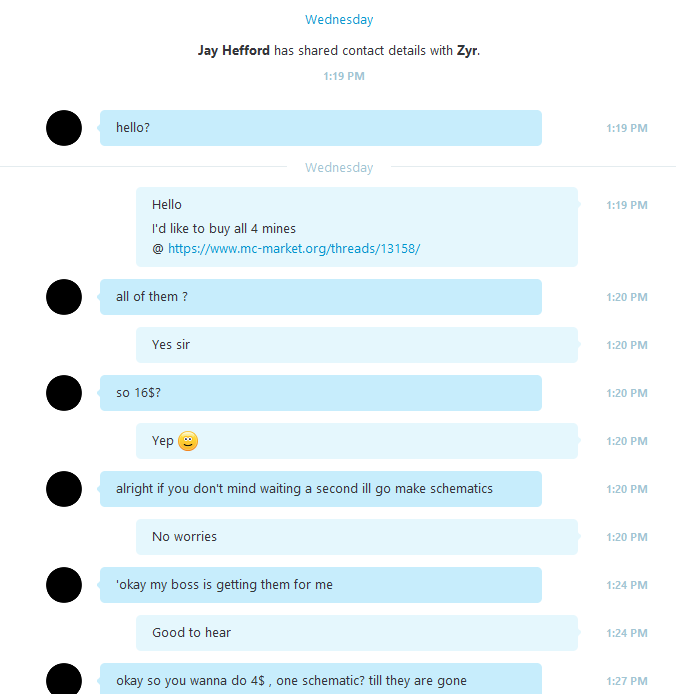Image resolution: width=676 pixels, height=697 pixels.
Task: Click the blue Wednesday date header
Action: 339,20
